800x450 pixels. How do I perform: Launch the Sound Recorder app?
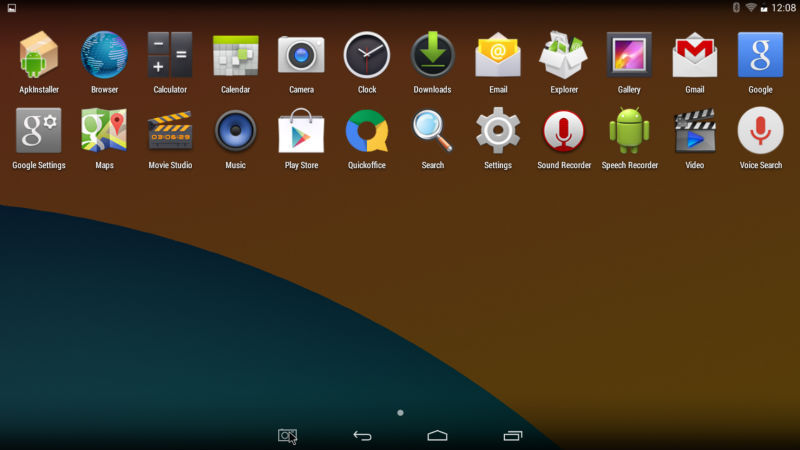click(564, 131)
